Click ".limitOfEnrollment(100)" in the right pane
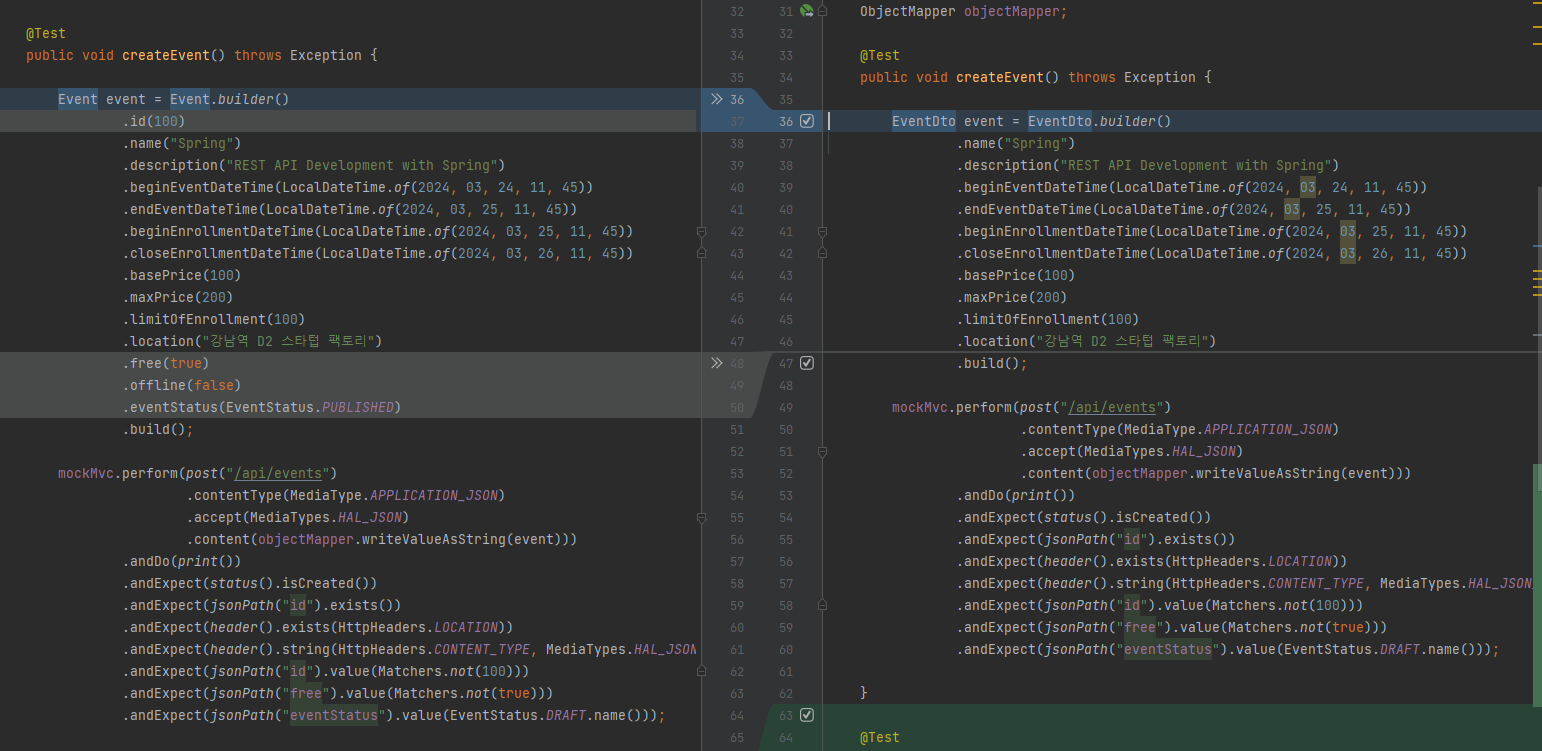 (1048, 319)
